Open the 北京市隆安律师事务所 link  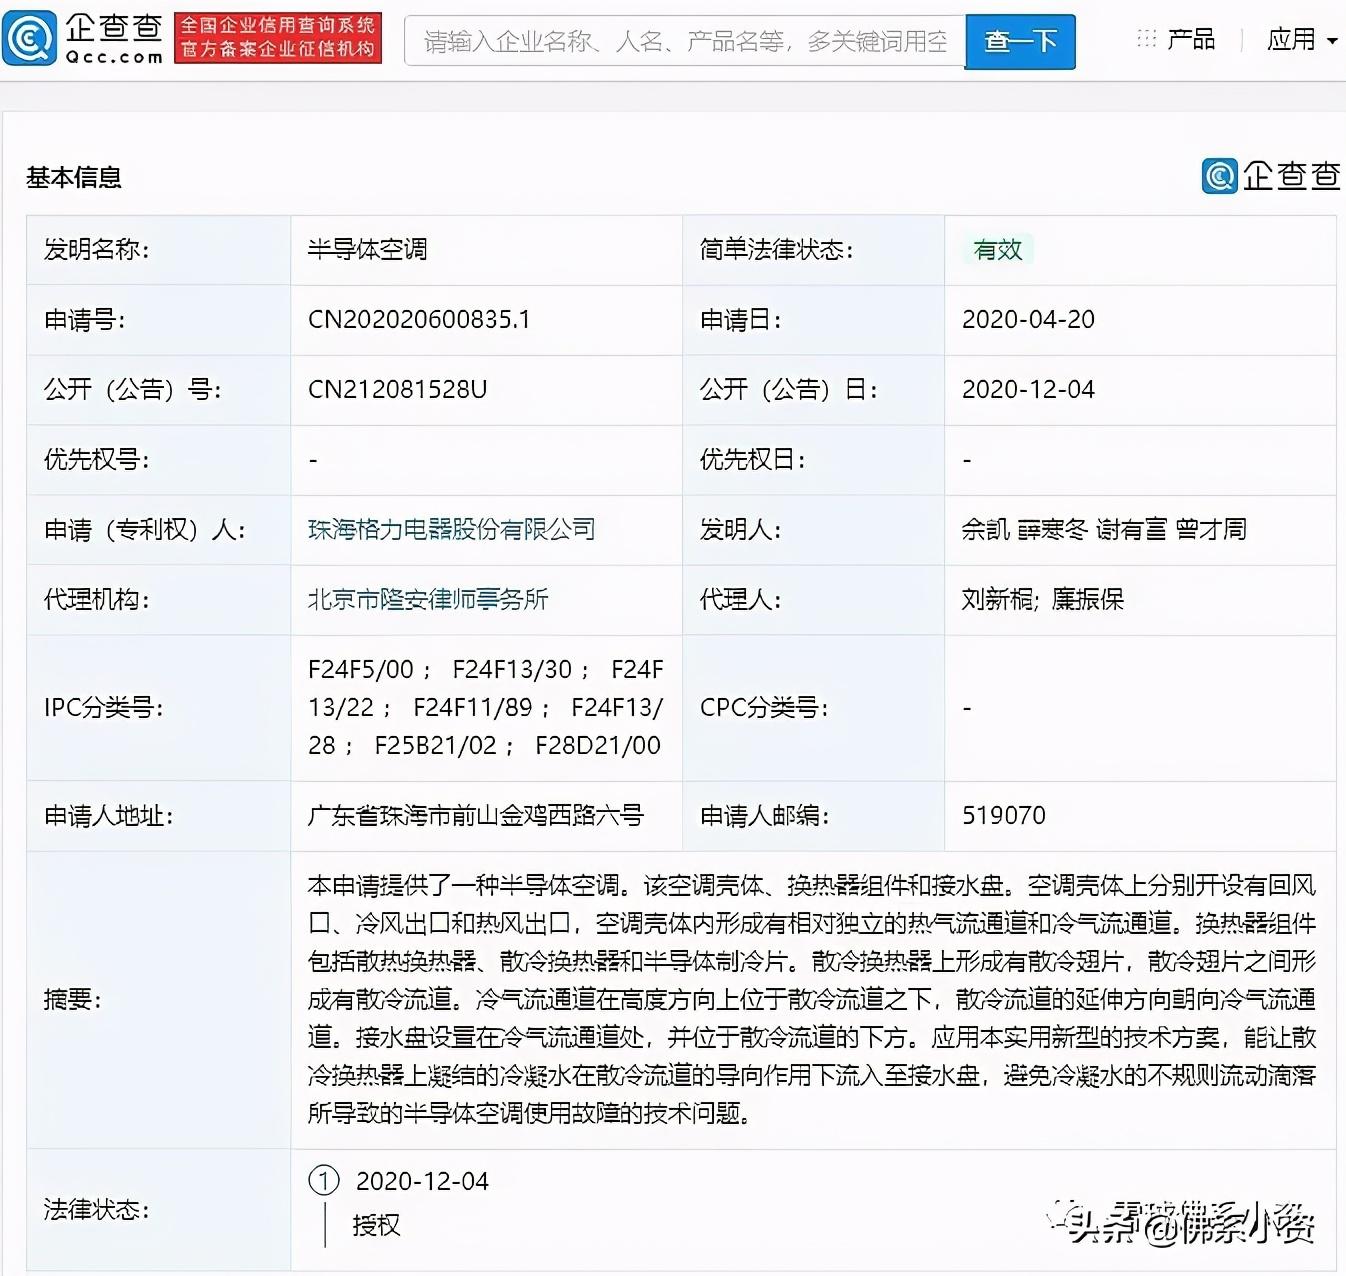click(x=428, y=599)
